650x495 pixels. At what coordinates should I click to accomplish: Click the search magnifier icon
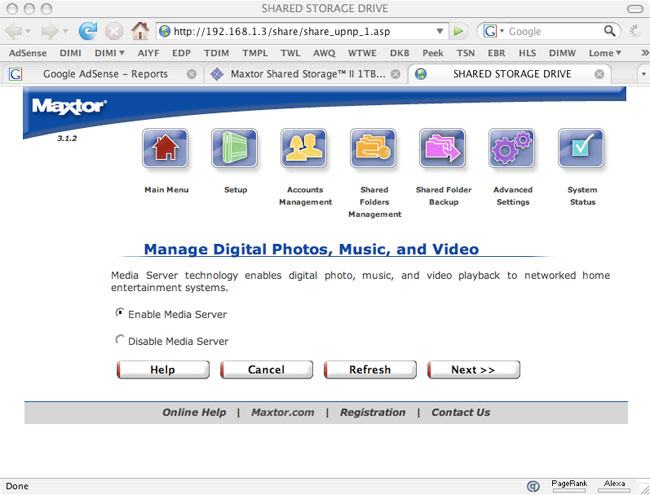tap(609, 31)
